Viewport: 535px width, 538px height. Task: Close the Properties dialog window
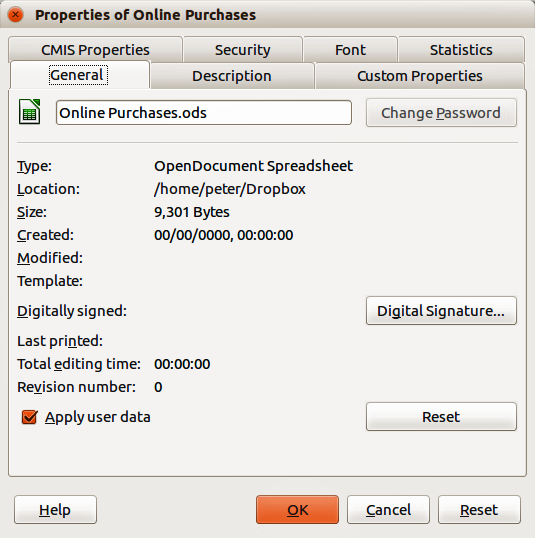pyautogui.click(x=15, y=15)
